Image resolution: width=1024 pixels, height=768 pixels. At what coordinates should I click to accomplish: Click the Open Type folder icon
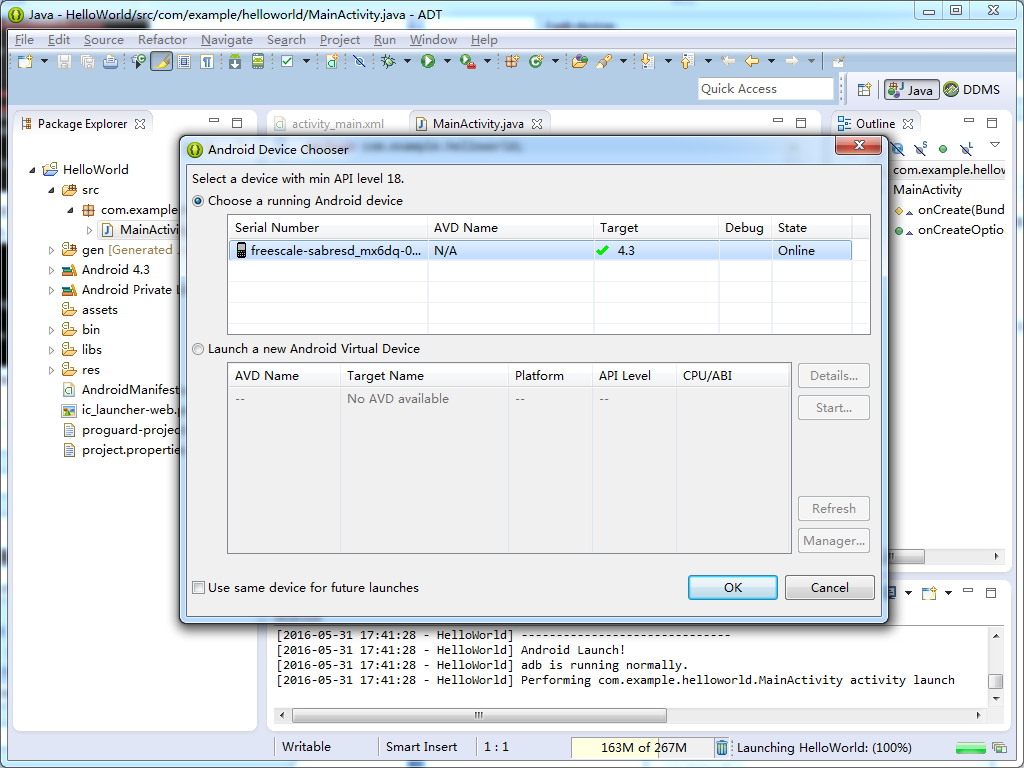tap(579, 61)
